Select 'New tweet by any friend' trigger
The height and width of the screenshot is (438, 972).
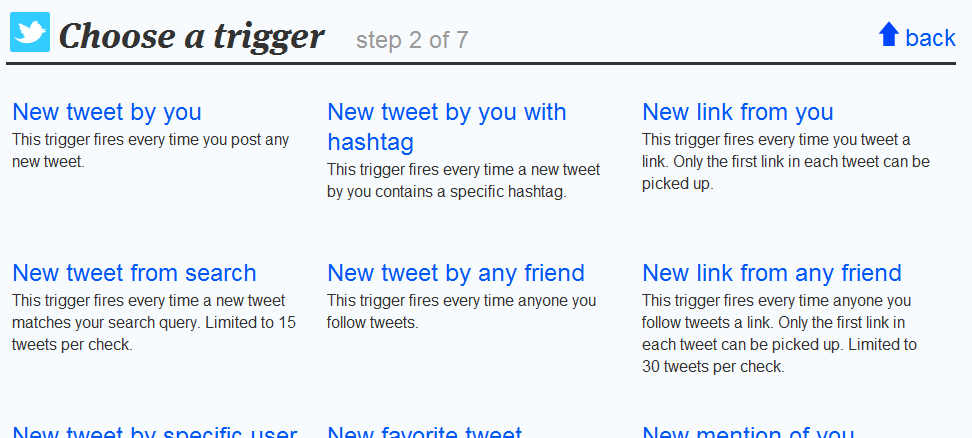[x=456, y=273]
